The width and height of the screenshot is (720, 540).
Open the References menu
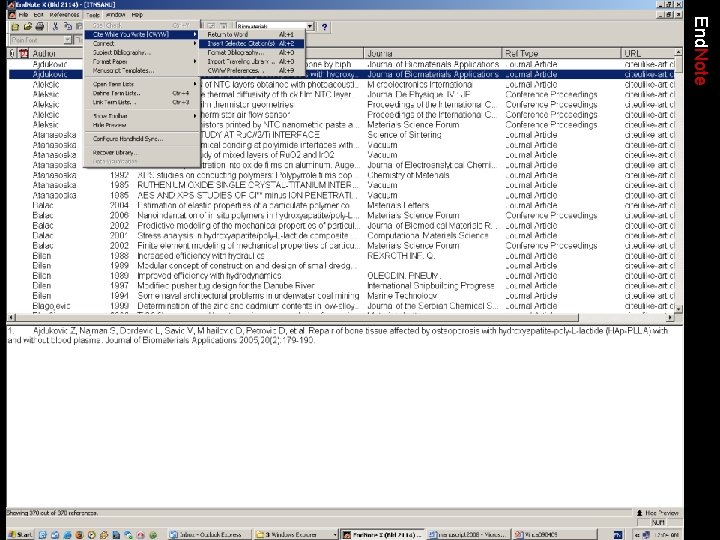(x=64, y=15)
